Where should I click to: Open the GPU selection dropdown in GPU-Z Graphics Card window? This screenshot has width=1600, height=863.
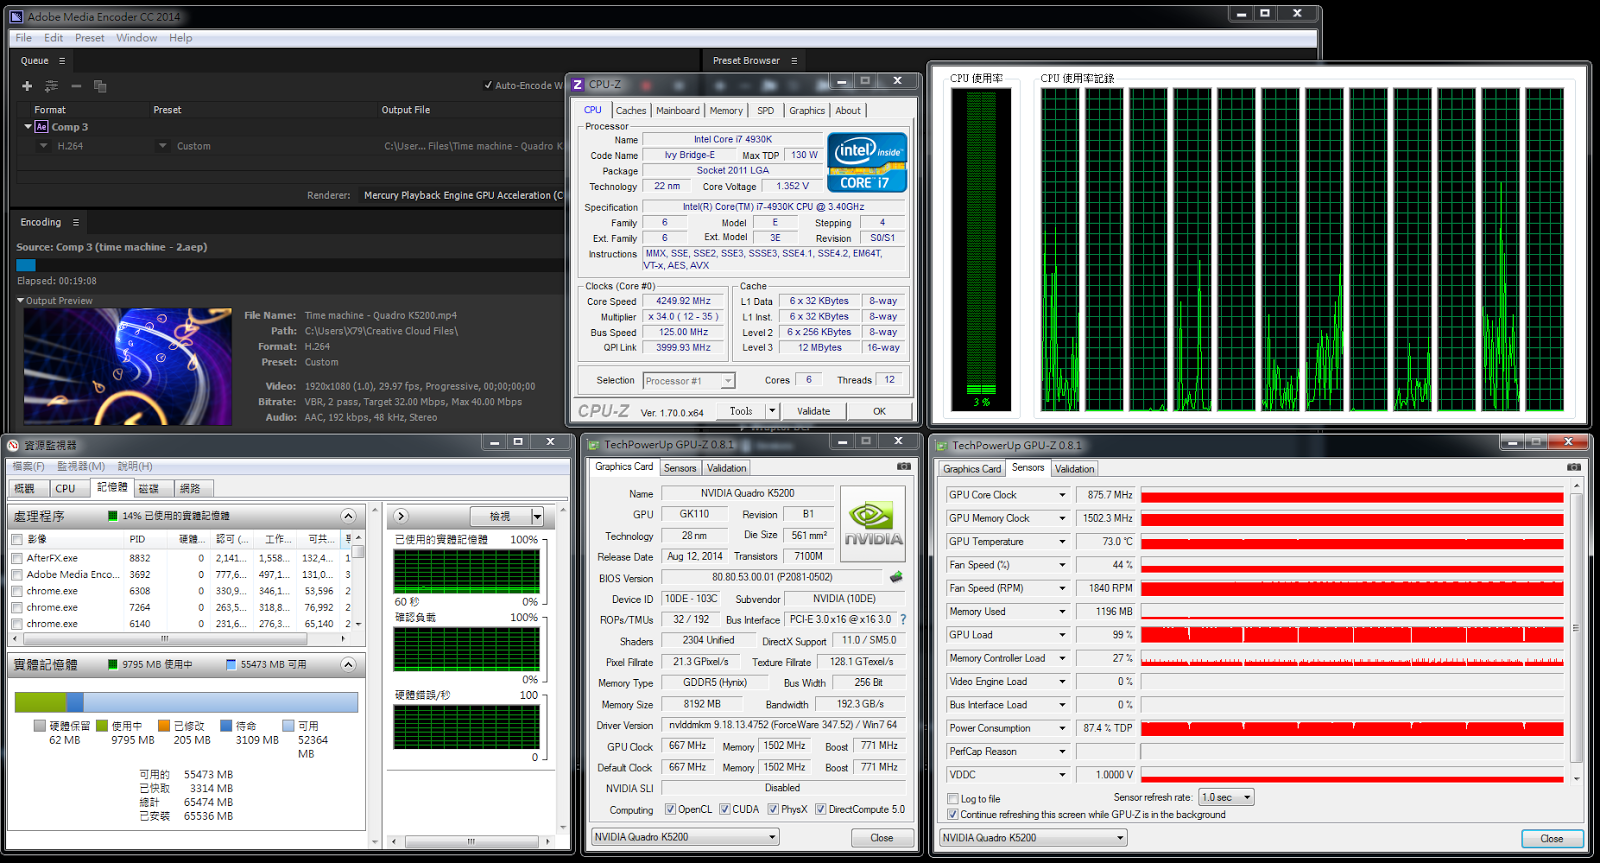click(685, 837)
